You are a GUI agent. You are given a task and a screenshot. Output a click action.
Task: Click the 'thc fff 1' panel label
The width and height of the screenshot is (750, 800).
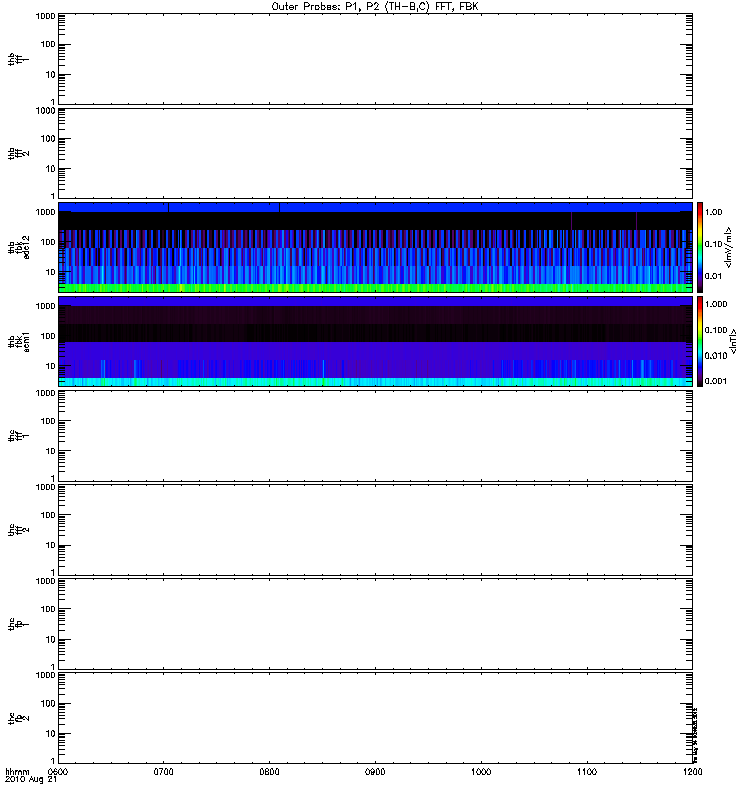click(18, 435)
